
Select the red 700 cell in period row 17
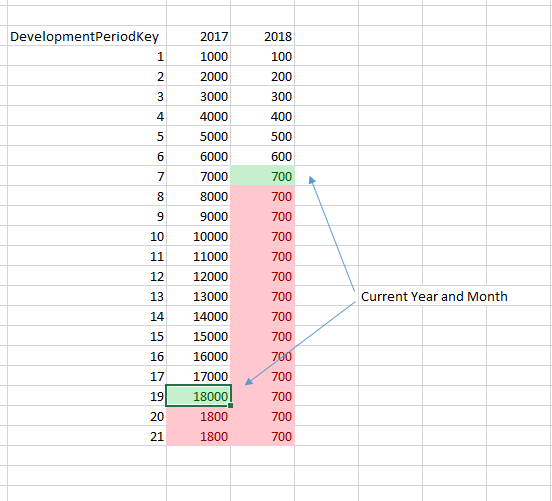[263, 376]
